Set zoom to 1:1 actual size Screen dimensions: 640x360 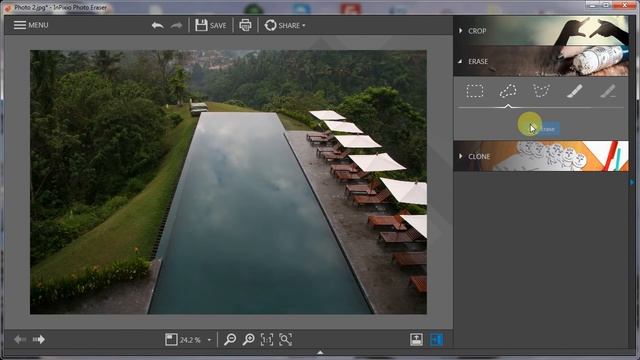point(267,340)
